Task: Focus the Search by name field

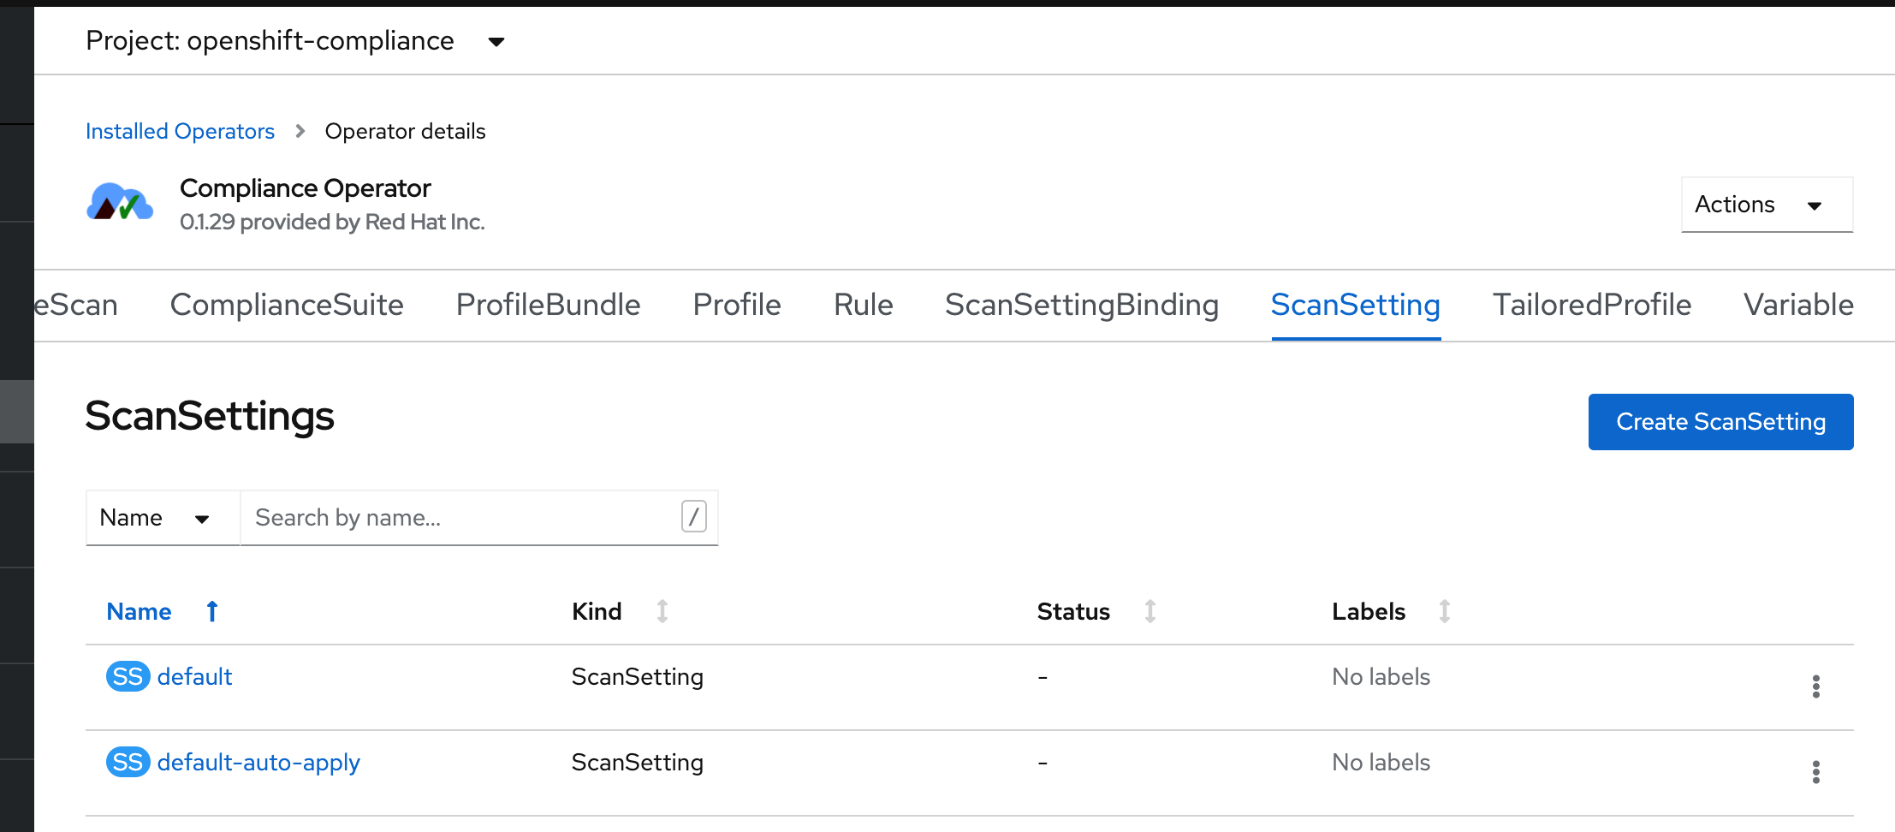Action: [x=460, y=518]
